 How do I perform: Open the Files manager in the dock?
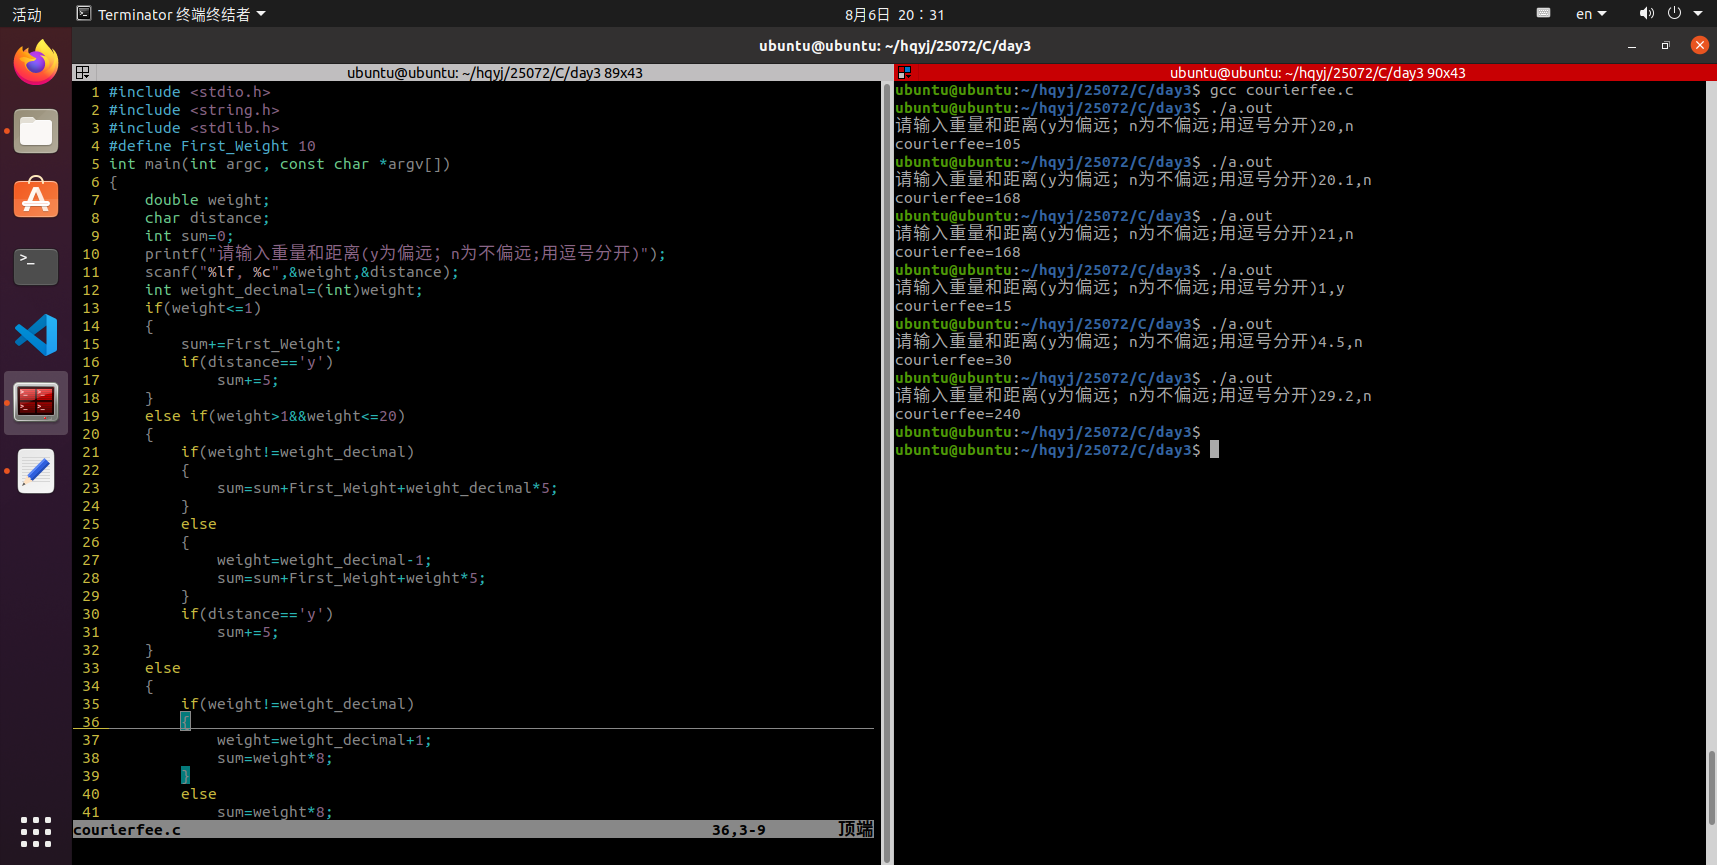36,131
